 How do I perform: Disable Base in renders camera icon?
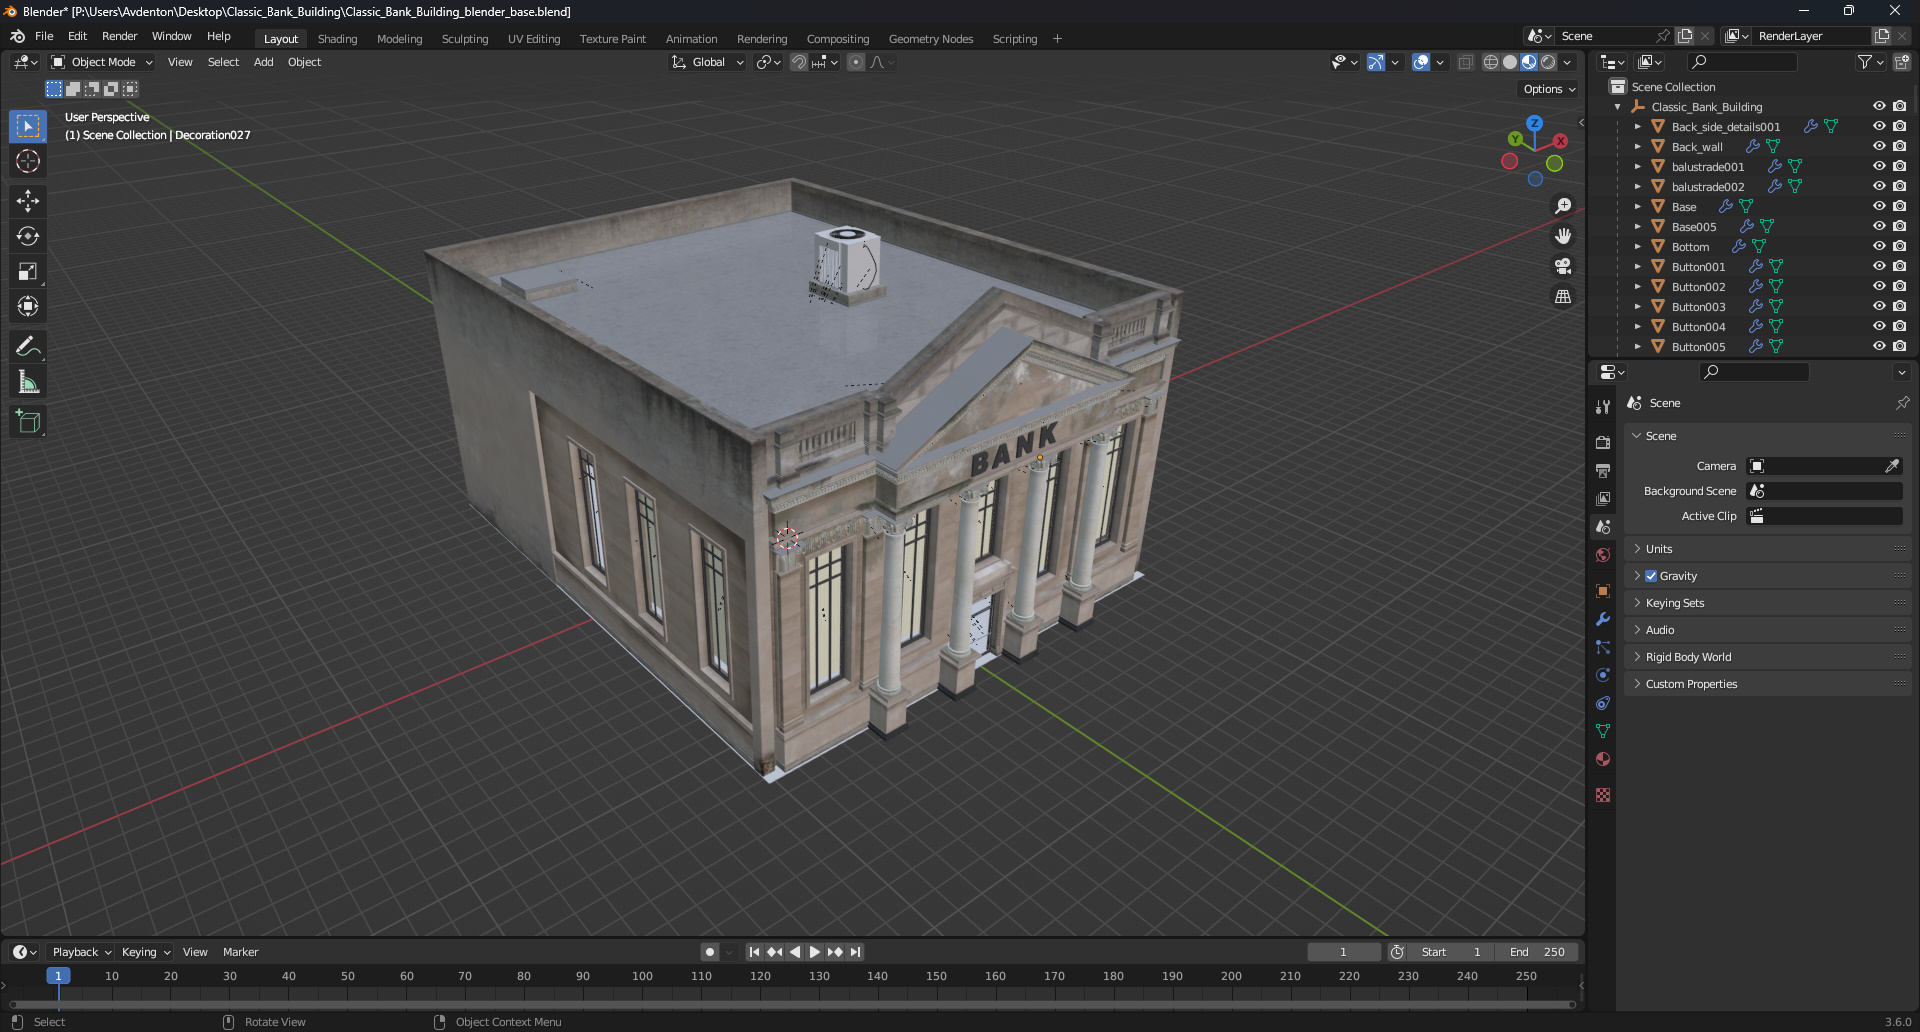(x=1900, y=206)
